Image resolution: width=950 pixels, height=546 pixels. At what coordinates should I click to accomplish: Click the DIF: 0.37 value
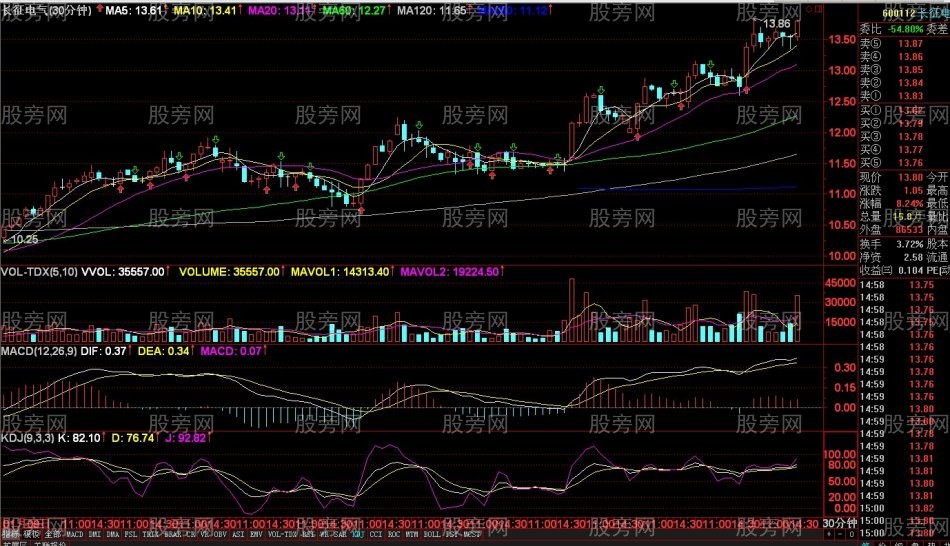pyautogui.click(x=103, y=351)
